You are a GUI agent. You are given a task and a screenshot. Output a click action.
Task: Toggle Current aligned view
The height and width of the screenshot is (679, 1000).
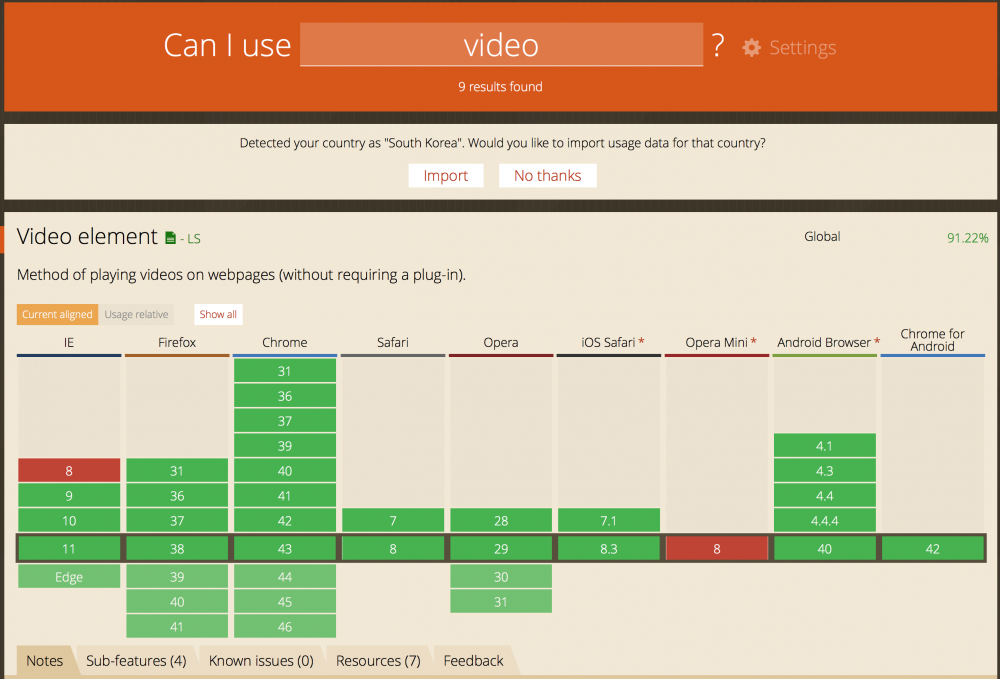[57, 314]
